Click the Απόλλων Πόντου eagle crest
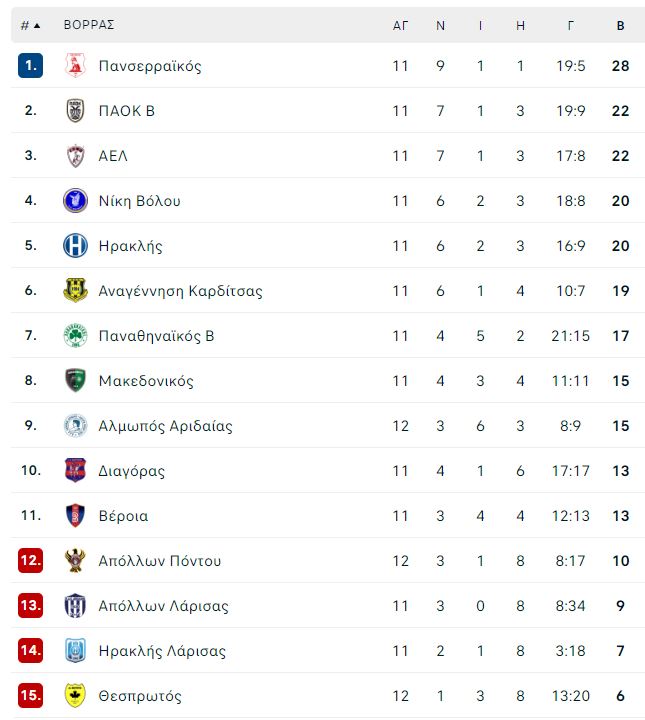Image resolution: width=645 pixels, height=720 pixels. (75, 561)
